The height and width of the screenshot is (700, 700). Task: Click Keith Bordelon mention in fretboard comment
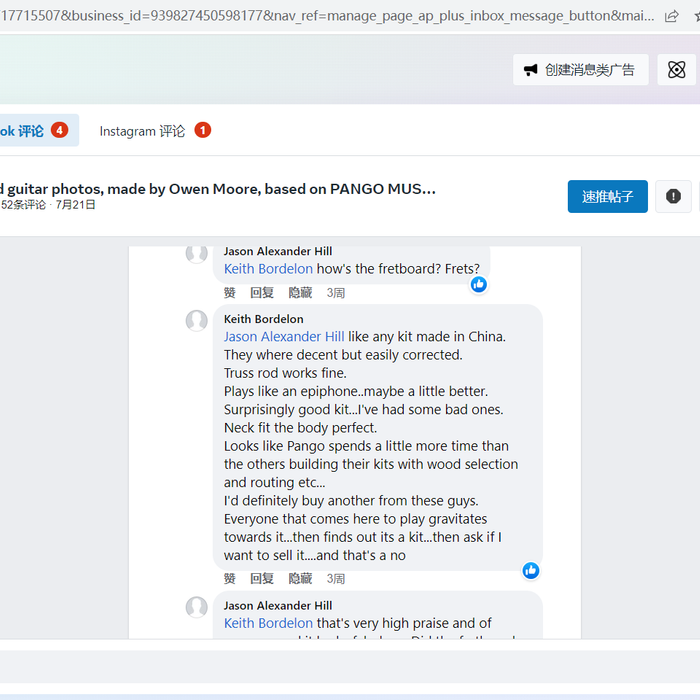(268, 269)
